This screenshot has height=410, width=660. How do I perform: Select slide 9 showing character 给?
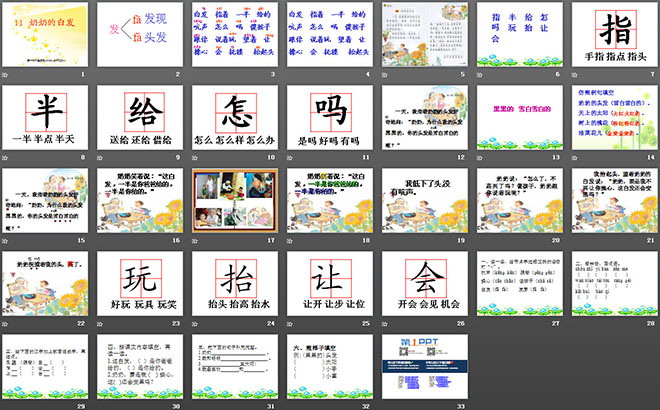140,117
